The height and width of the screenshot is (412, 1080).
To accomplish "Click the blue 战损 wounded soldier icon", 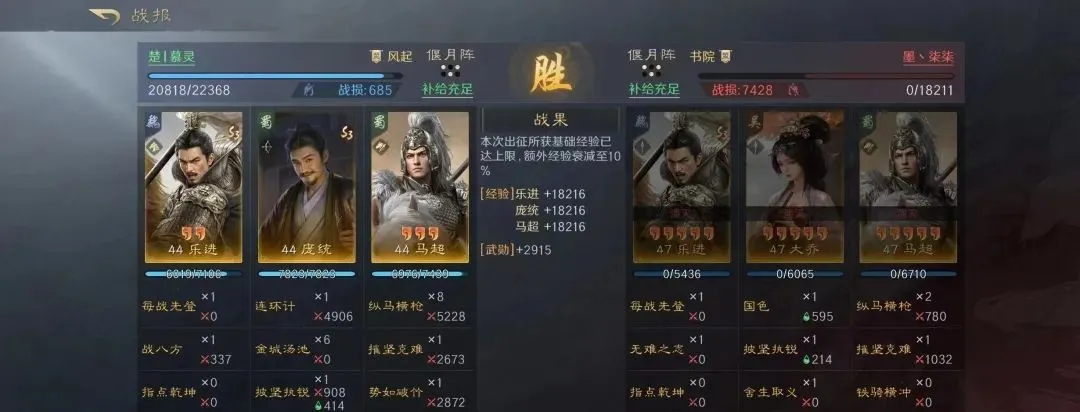I will pyautogui.click(x=308, y=90).
